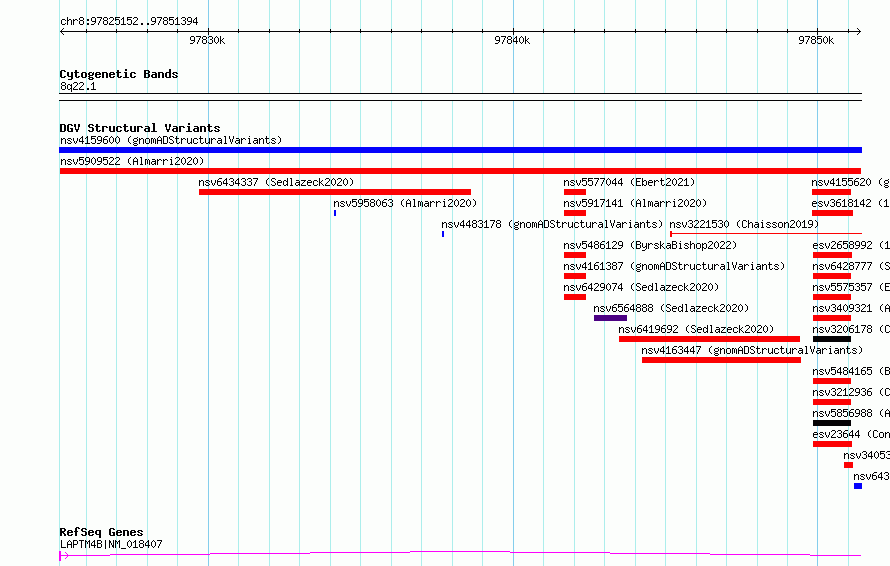Select the nsv5917141 (Almarri2020) label
Image resolution: width=890 pixels, height=566 pixels.
coord(635,203)
